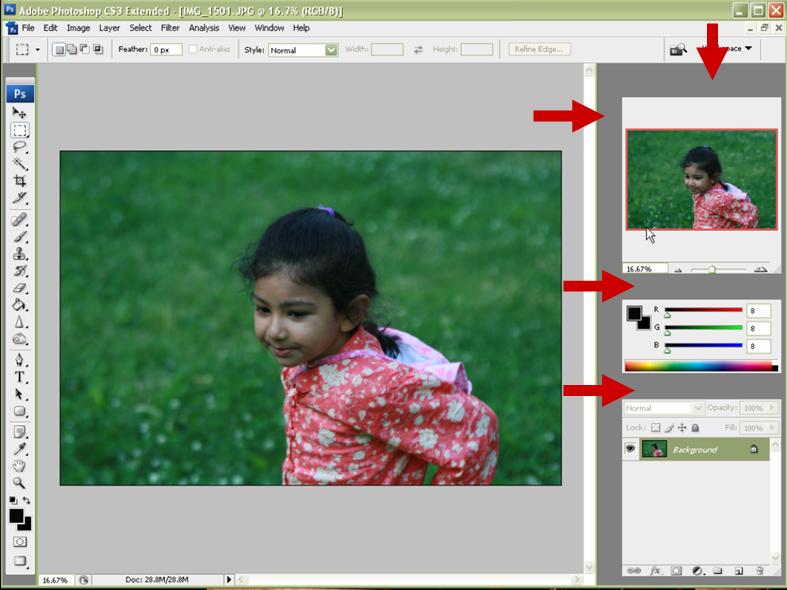Select the Move tool
The width and height of the screenshot is (787, 590).
pos(20,113)
